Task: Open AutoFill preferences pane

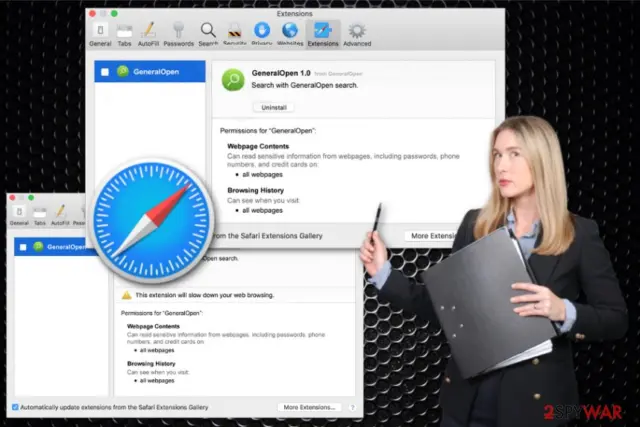Action: pyautogui.click(x=148, y=35)
